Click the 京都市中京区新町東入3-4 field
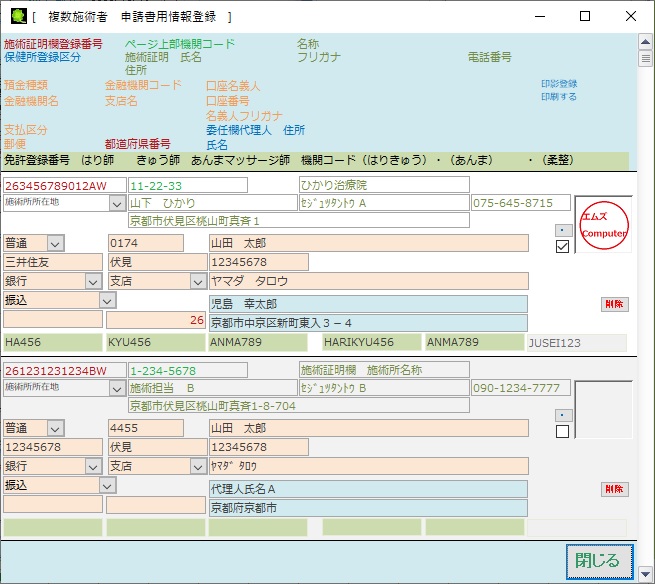The height and width of the screenshot is (584, 655). tap(368, 323)
